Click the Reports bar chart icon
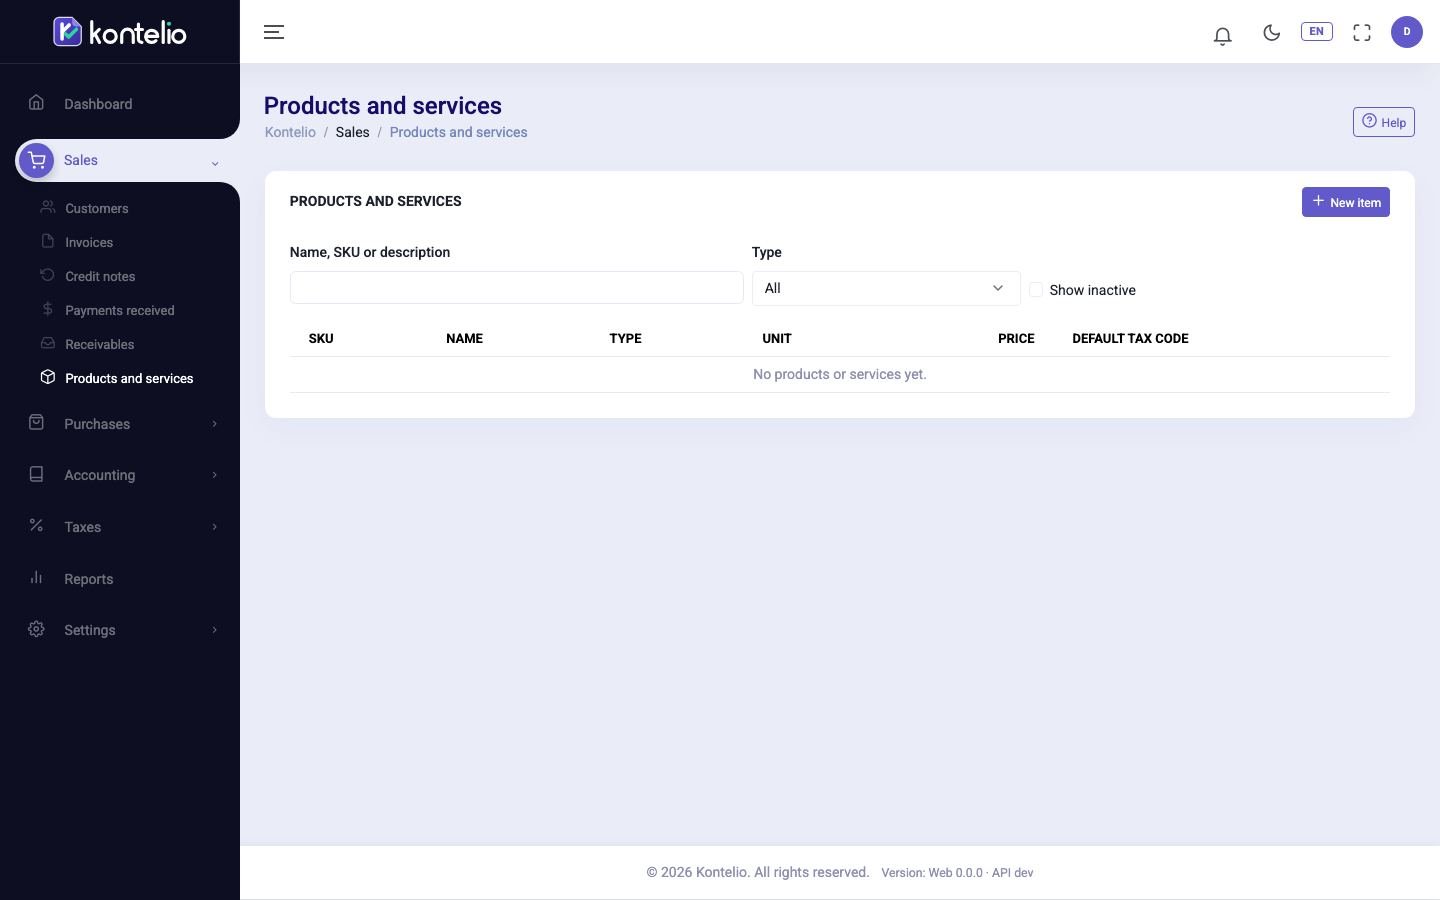Viewport: 1440px width, 900px height. [x=37, y=577]
